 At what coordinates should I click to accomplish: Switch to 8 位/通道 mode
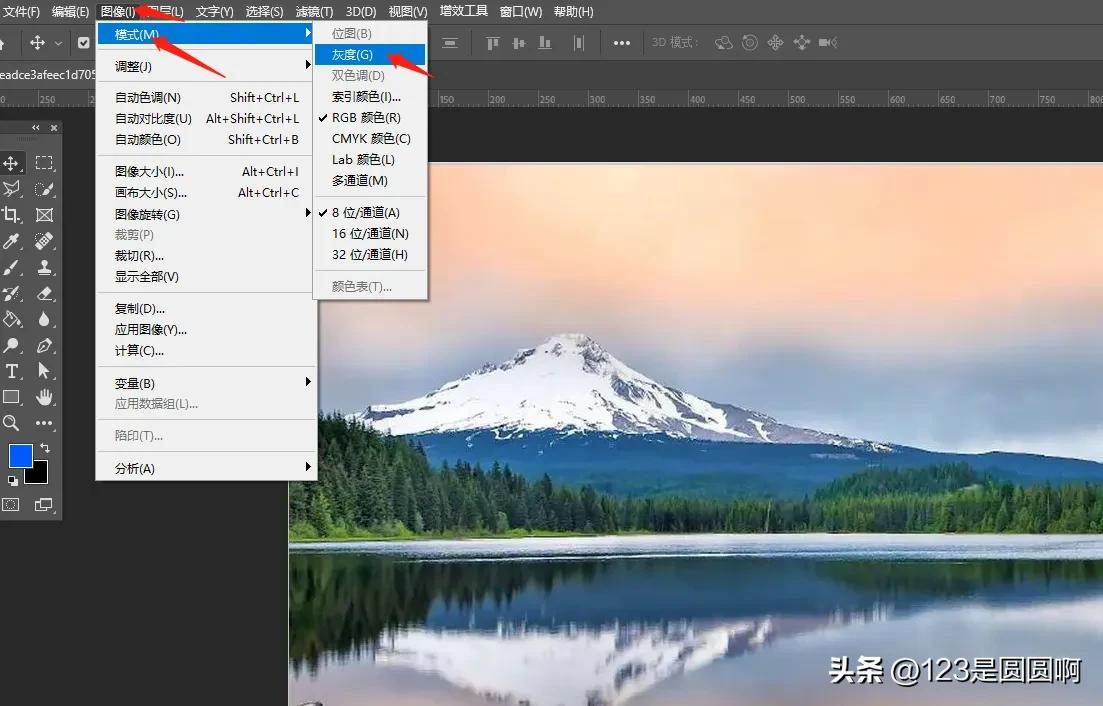364,212
